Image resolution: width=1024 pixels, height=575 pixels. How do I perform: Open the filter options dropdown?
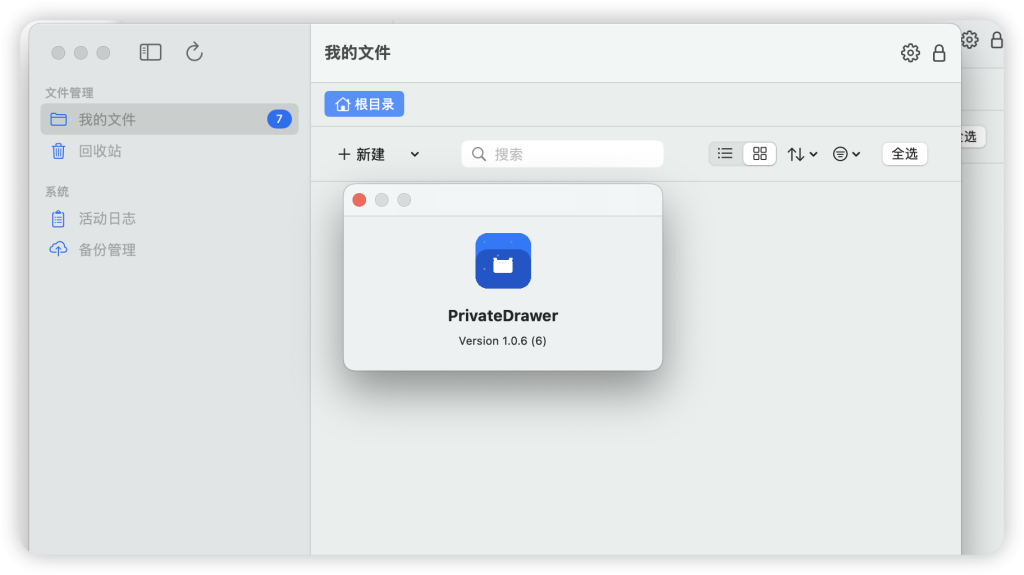pyautogui.click(x=846, y=154)
